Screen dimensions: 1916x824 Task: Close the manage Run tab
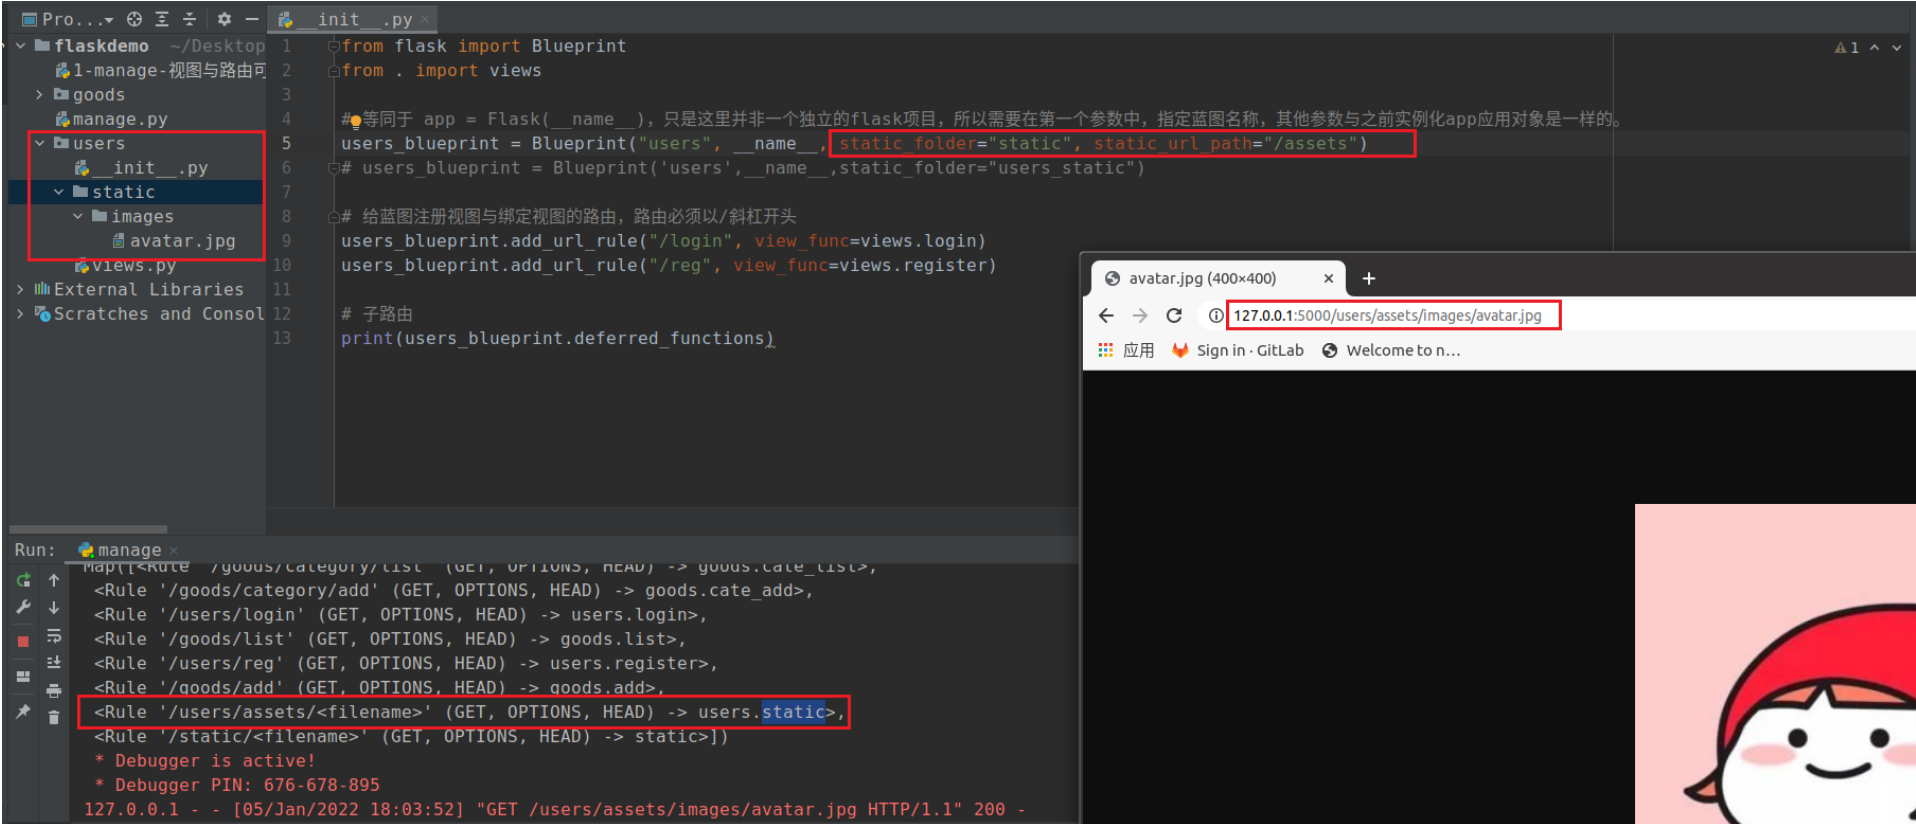pos(174,550)
